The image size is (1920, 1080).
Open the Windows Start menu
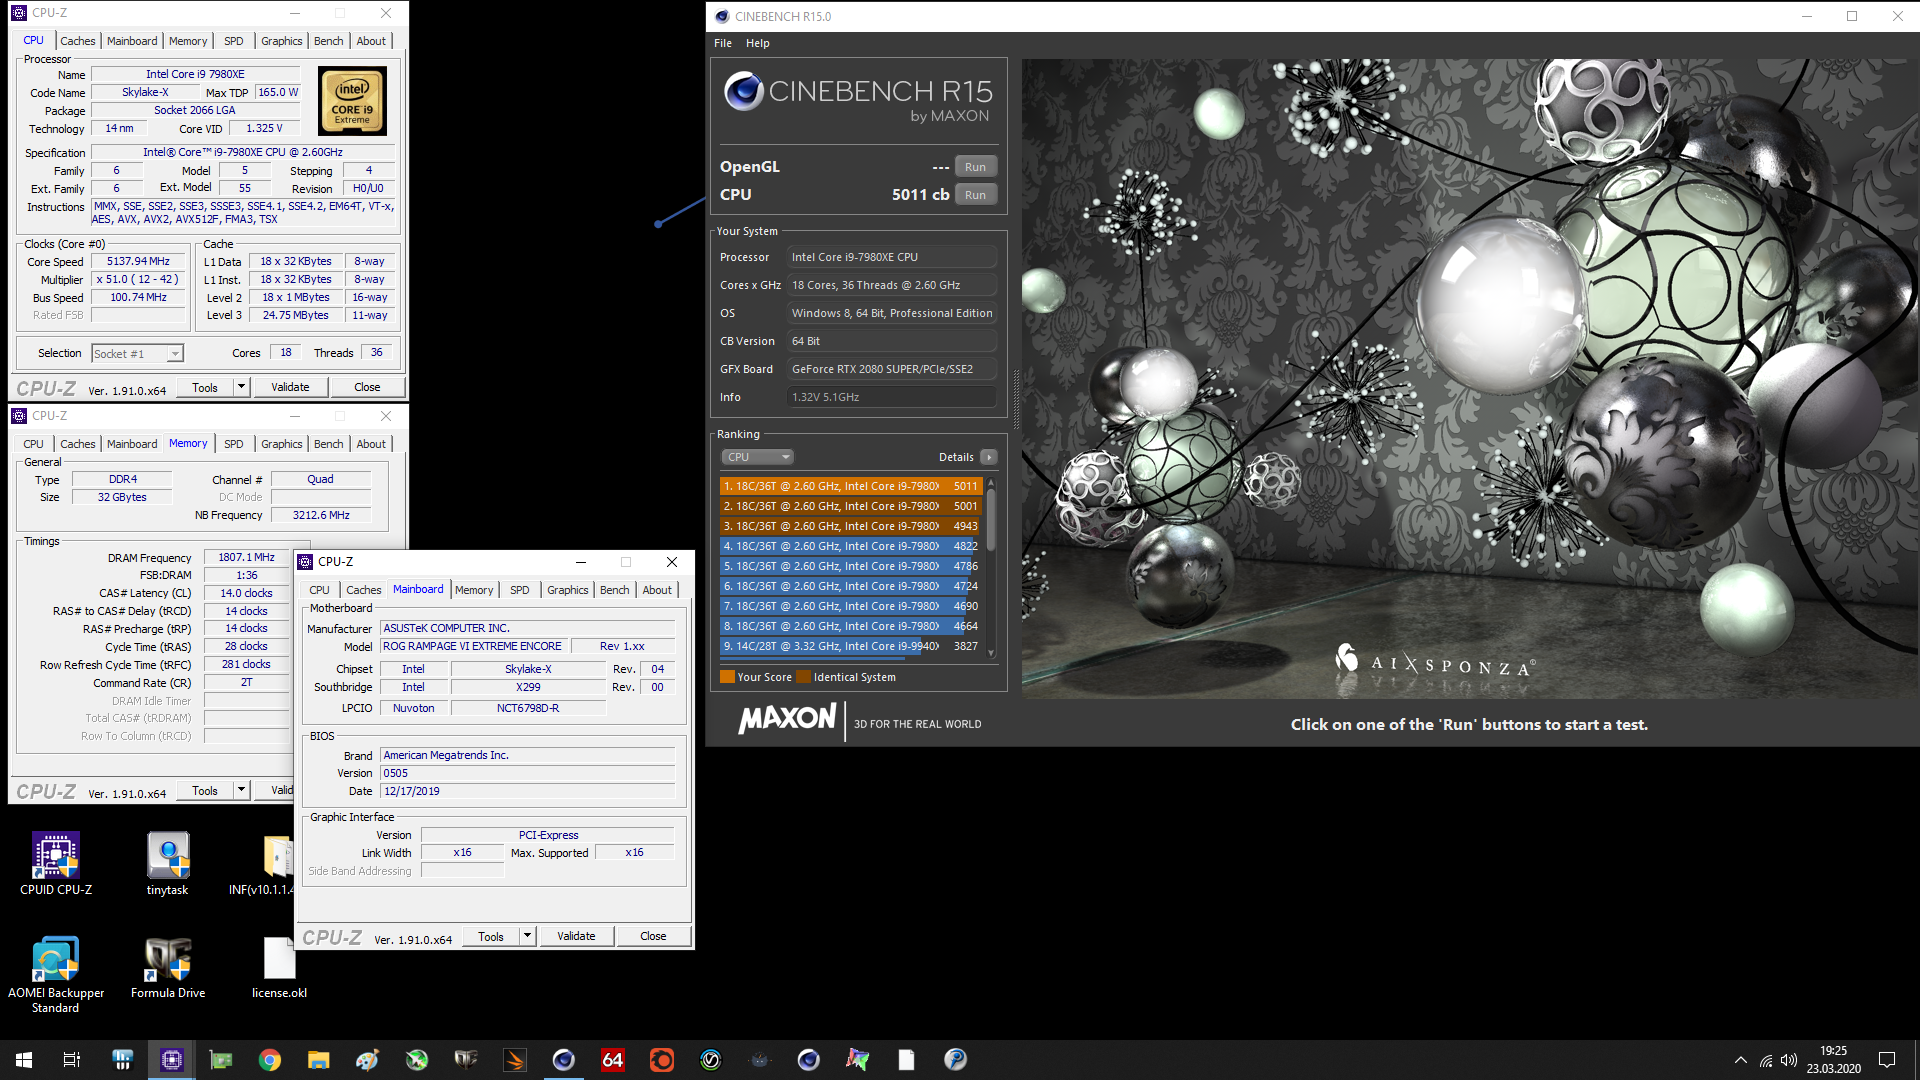click(x=24, y=1060)
